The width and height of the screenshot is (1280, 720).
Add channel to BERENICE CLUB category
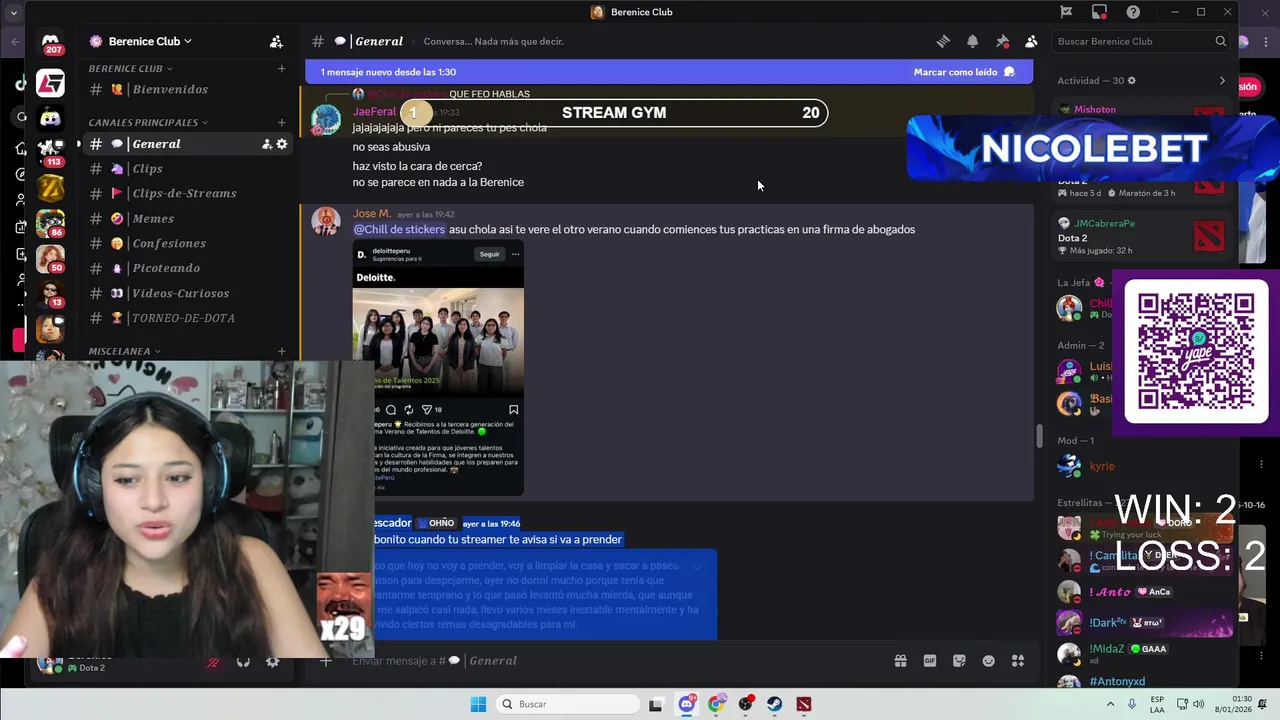tap(282, 69)
